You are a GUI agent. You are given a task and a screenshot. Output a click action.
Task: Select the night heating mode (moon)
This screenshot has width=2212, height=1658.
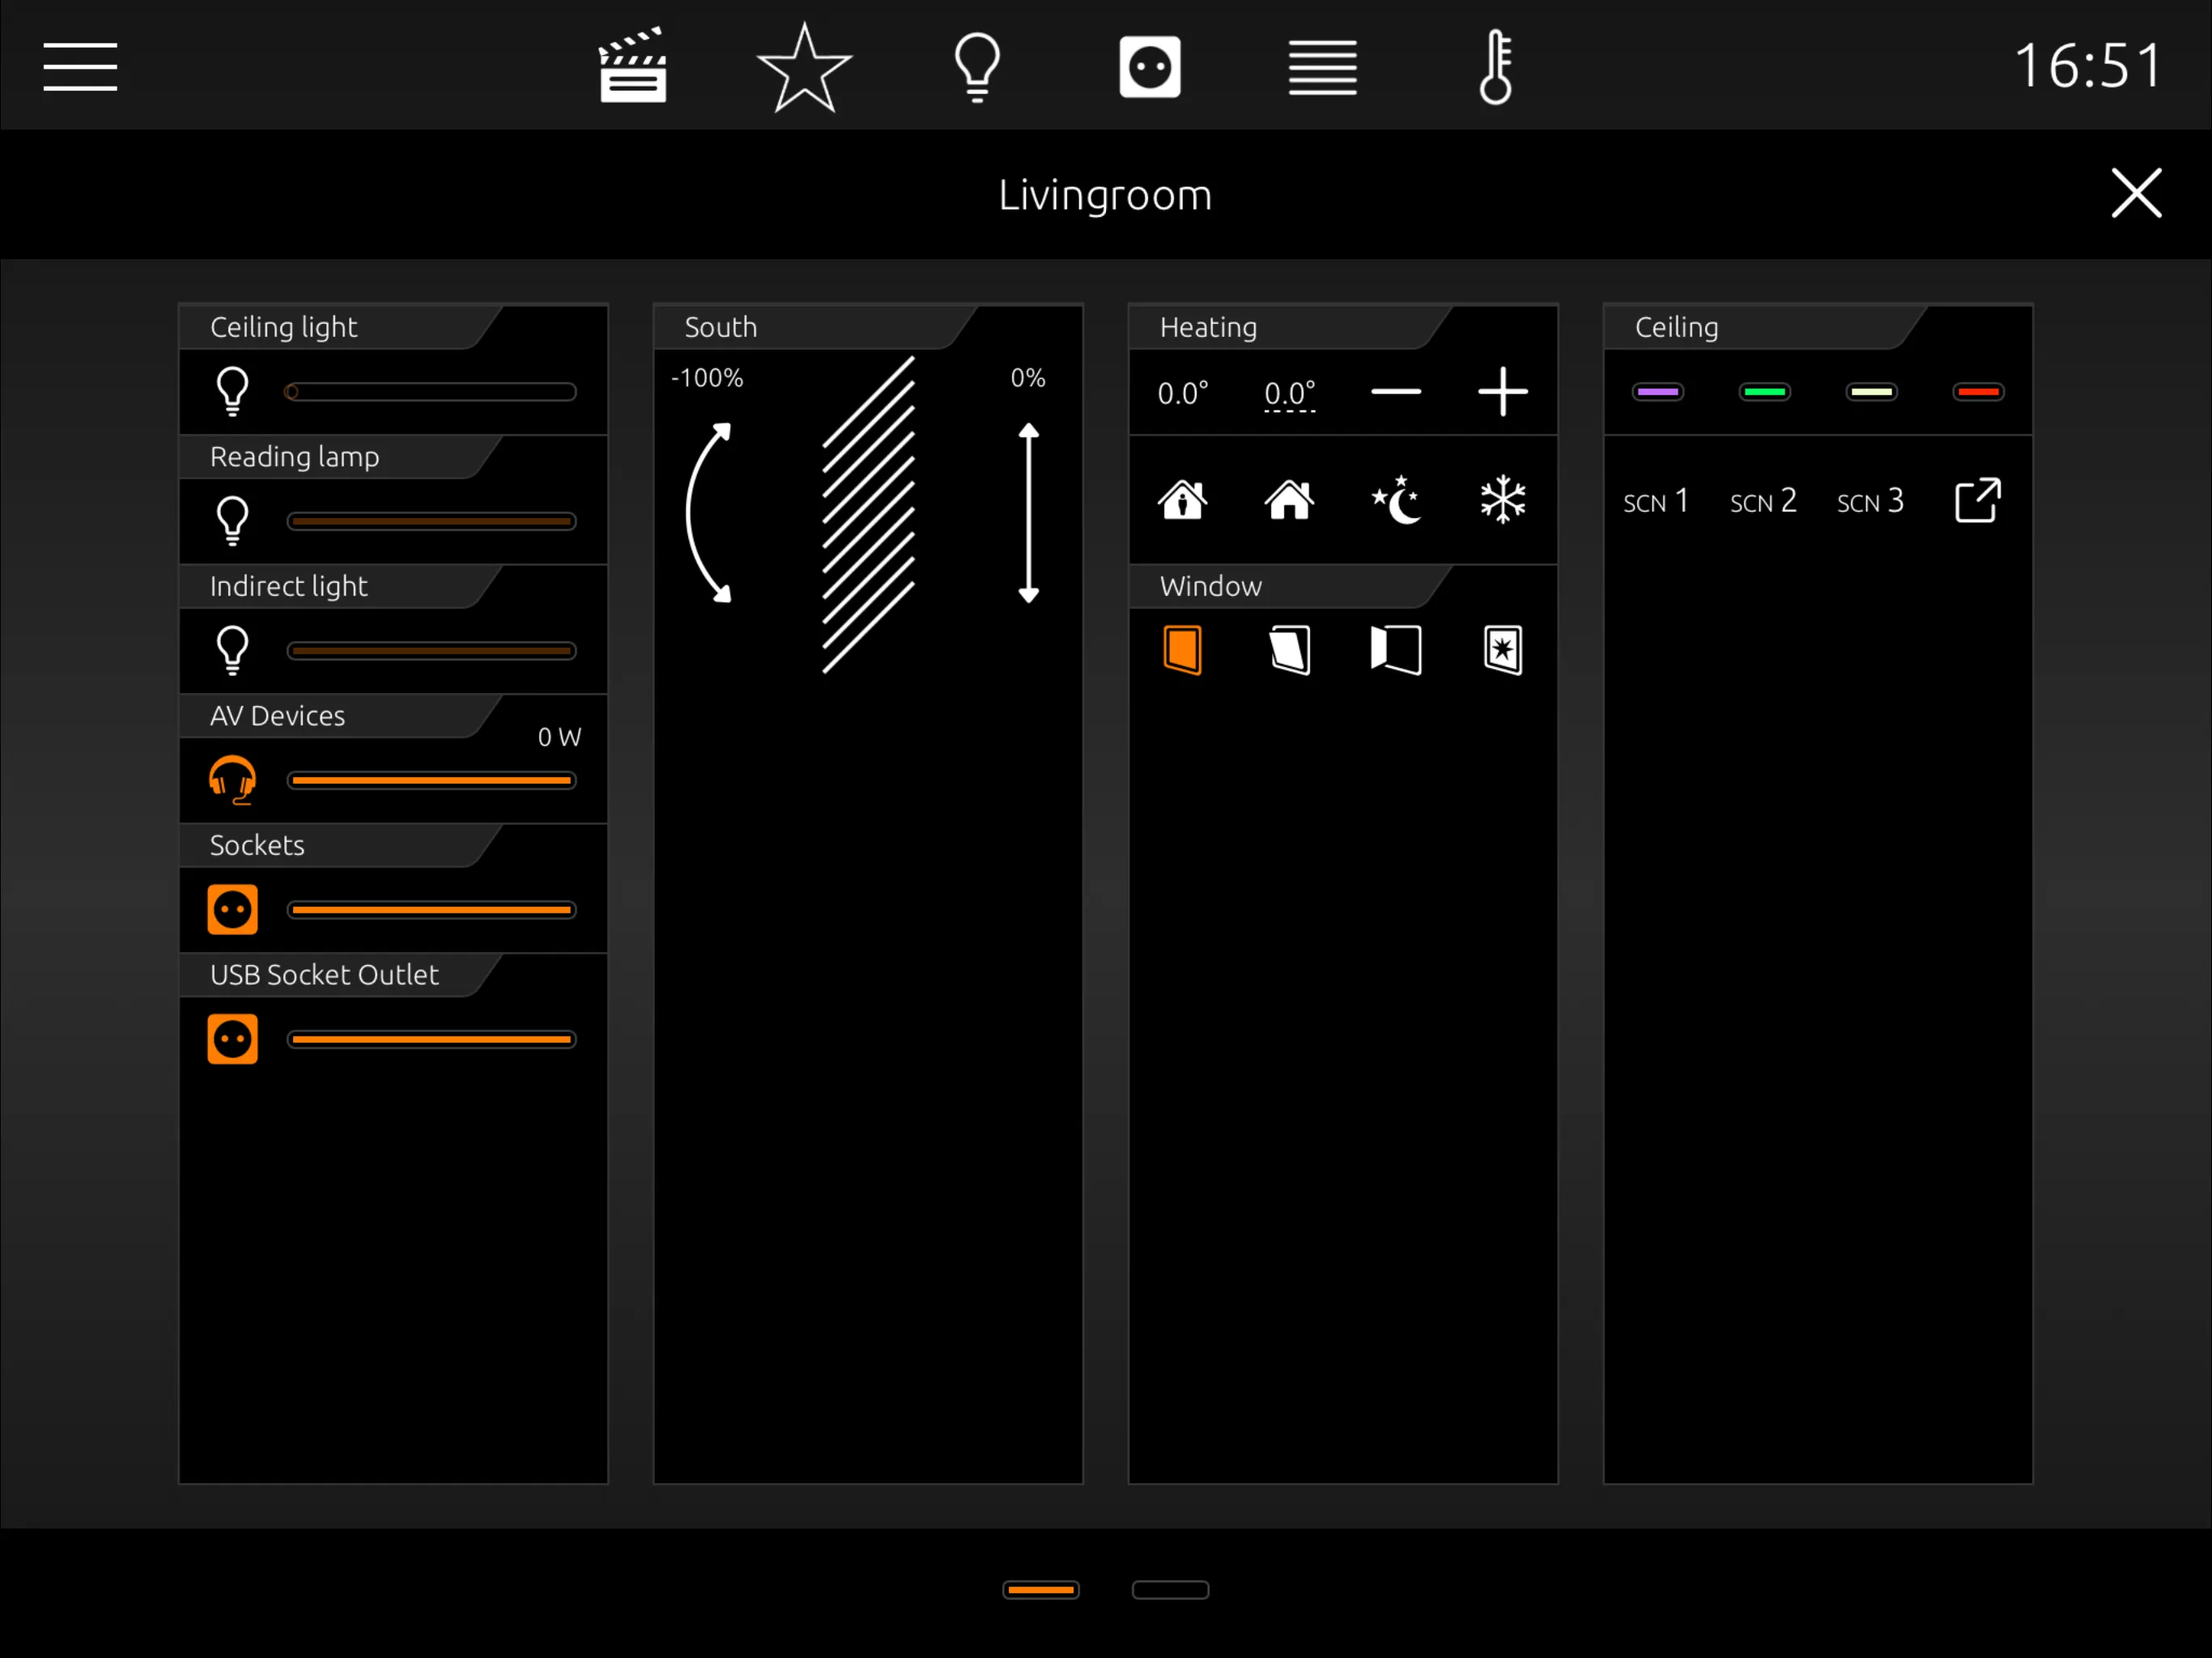coord(1396,499)
